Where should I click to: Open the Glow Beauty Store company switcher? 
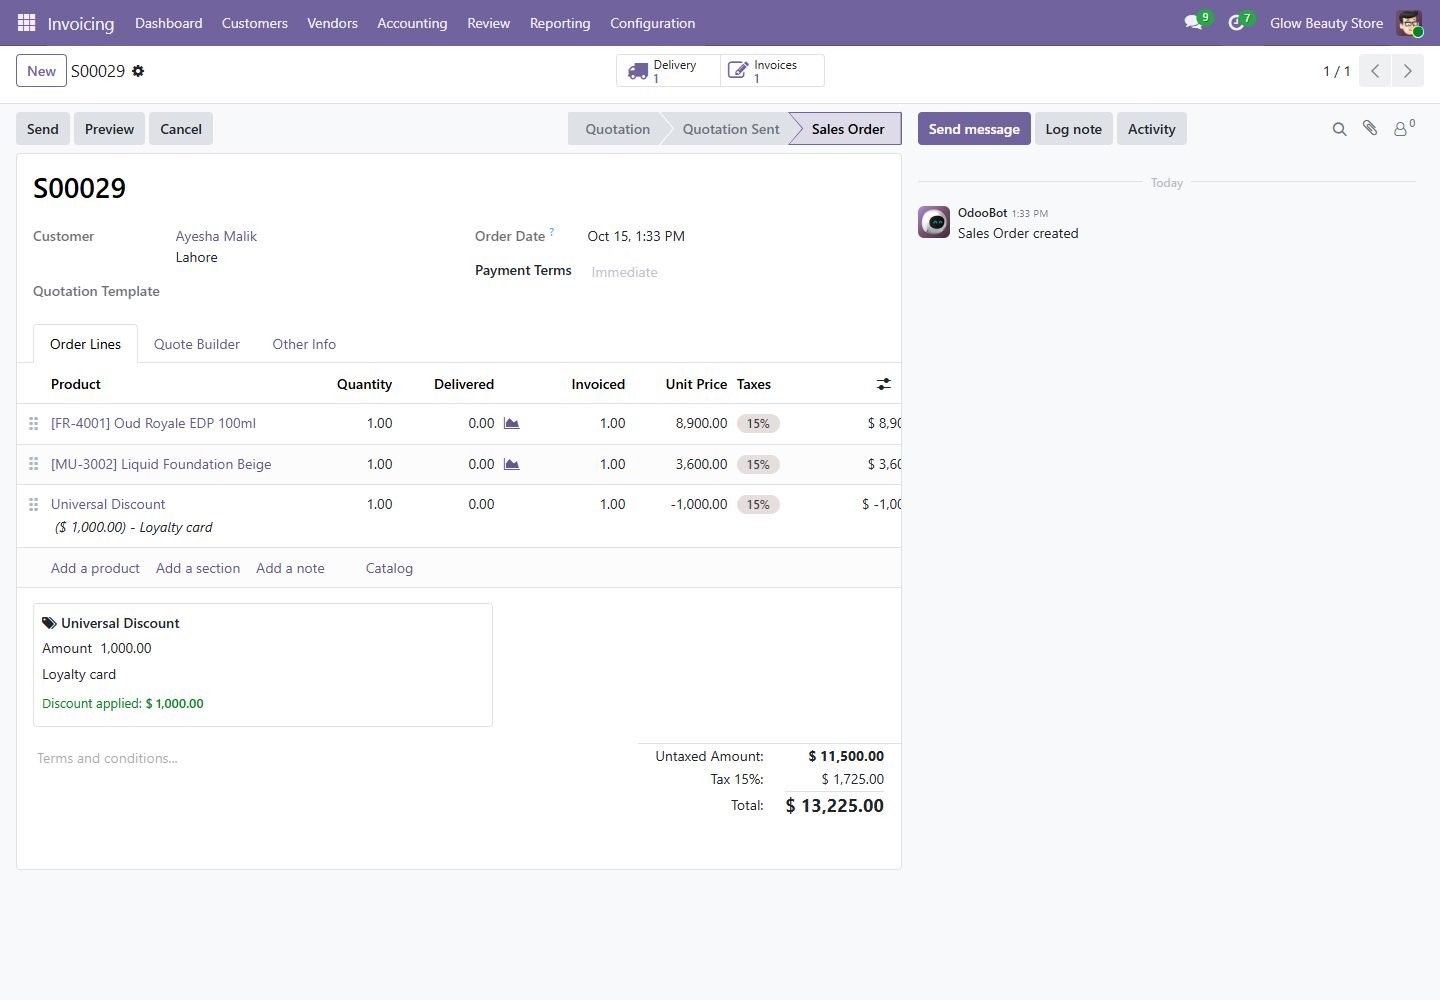pyautogui.click(x=1326, y=23)
